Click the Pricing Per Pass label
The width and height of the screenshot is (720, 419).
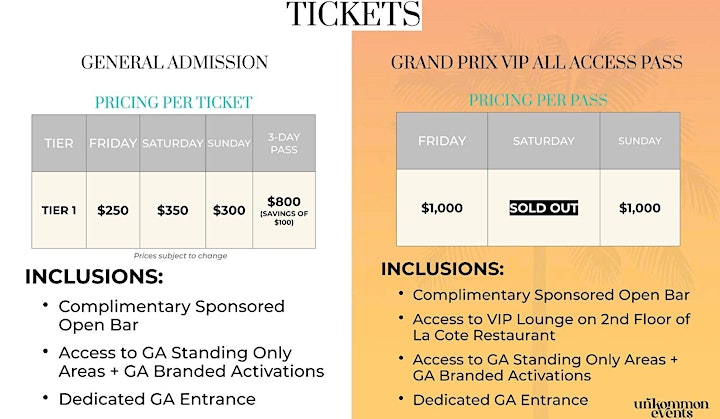(538, 100)
